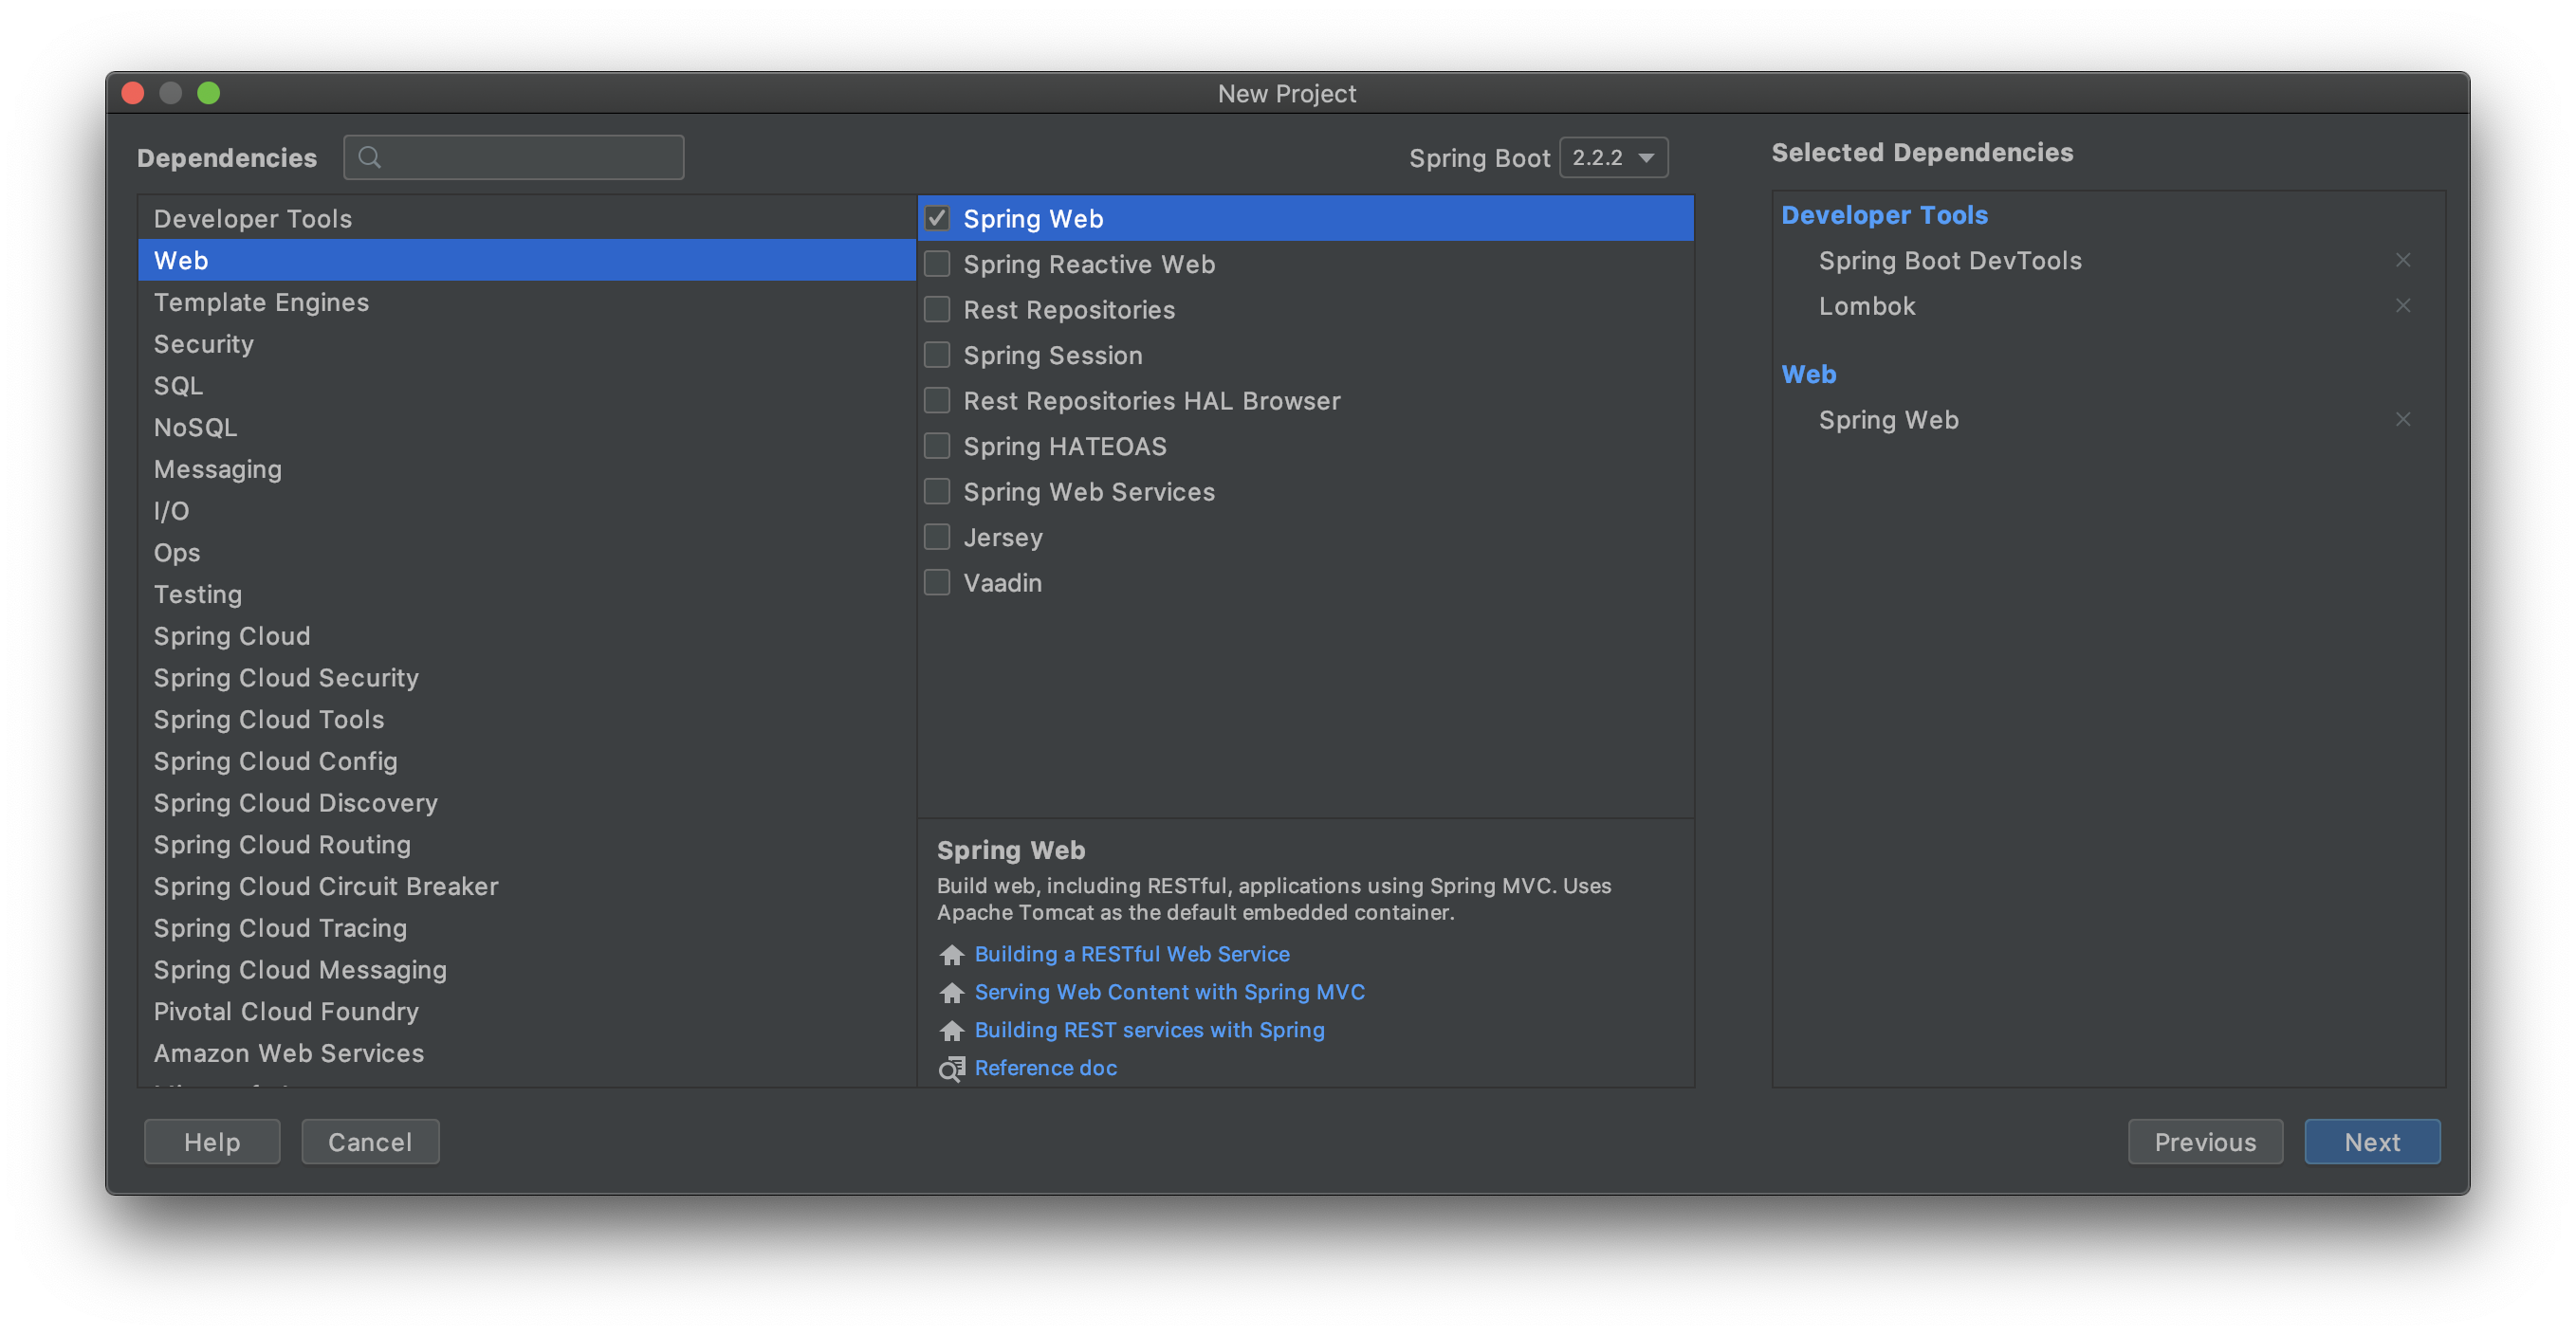
Task: Focus the Dependencies search field
Action: (530, 158)
